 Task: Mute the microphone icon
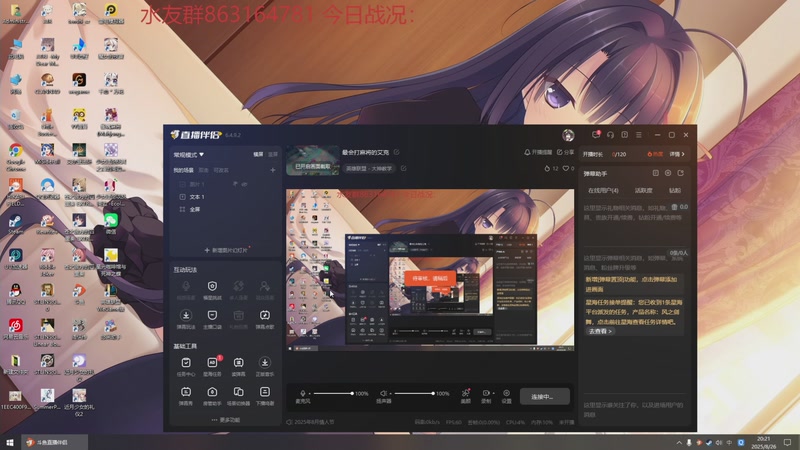(x=303, y=393)
